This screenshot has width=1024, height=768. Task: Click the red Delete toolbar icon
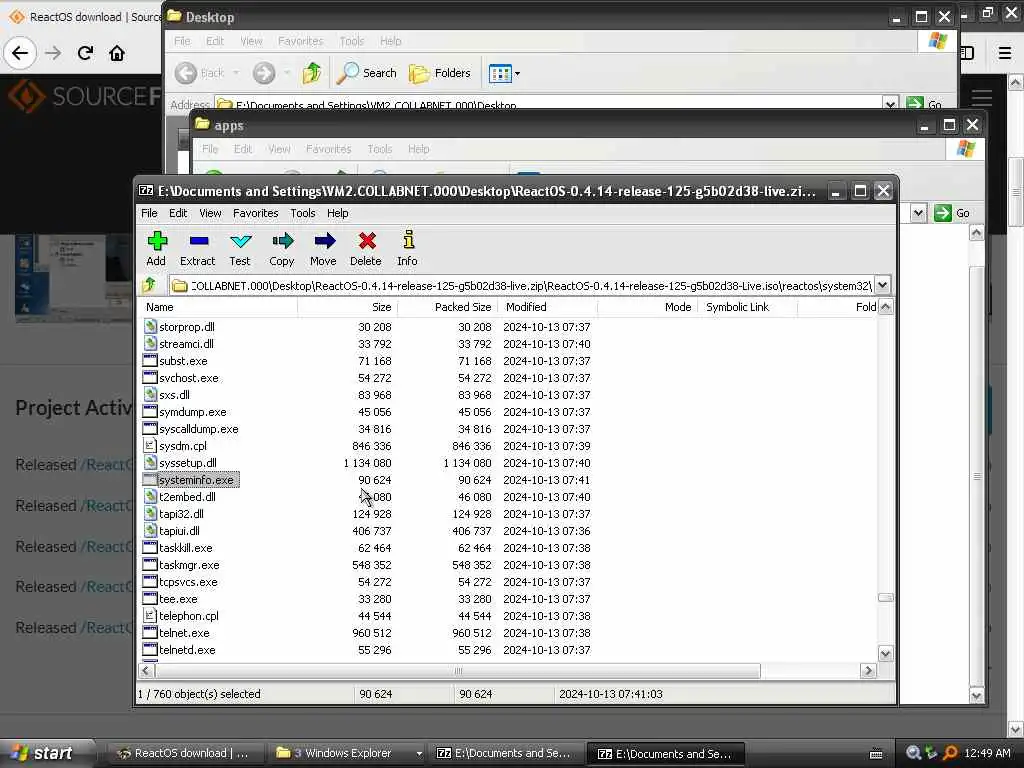point(366,249)
